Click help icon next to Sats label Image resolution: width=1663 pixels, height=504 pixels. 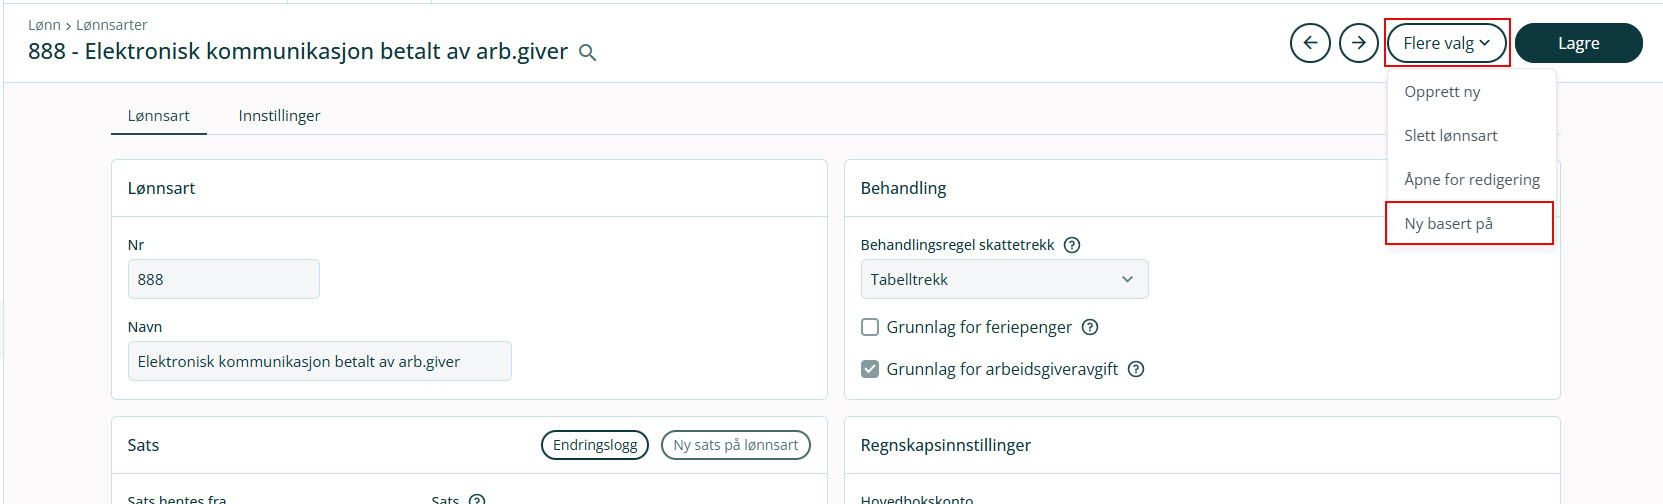click(x=477, y=499)
